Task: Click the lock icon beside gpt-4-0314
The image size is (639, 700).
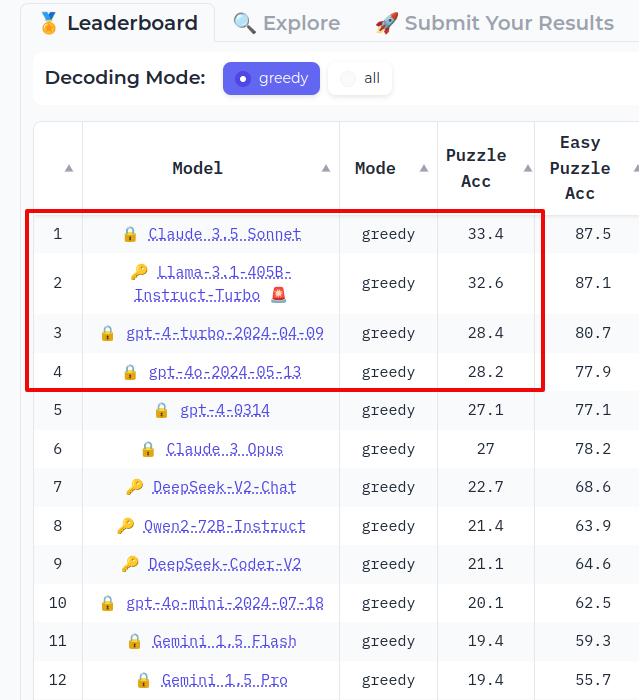Action: click(161, 410)
